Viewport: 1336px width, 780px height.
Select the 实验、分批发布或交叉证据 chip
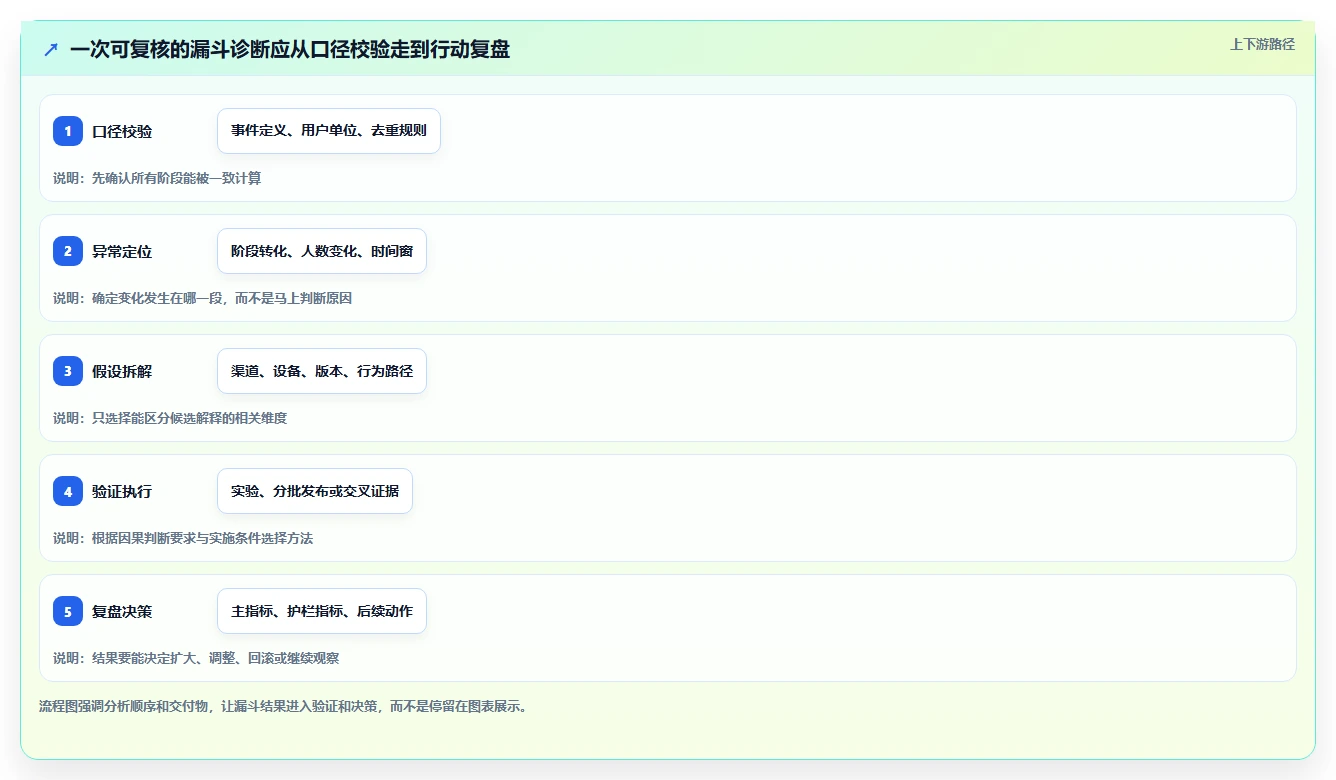[315, 491]
